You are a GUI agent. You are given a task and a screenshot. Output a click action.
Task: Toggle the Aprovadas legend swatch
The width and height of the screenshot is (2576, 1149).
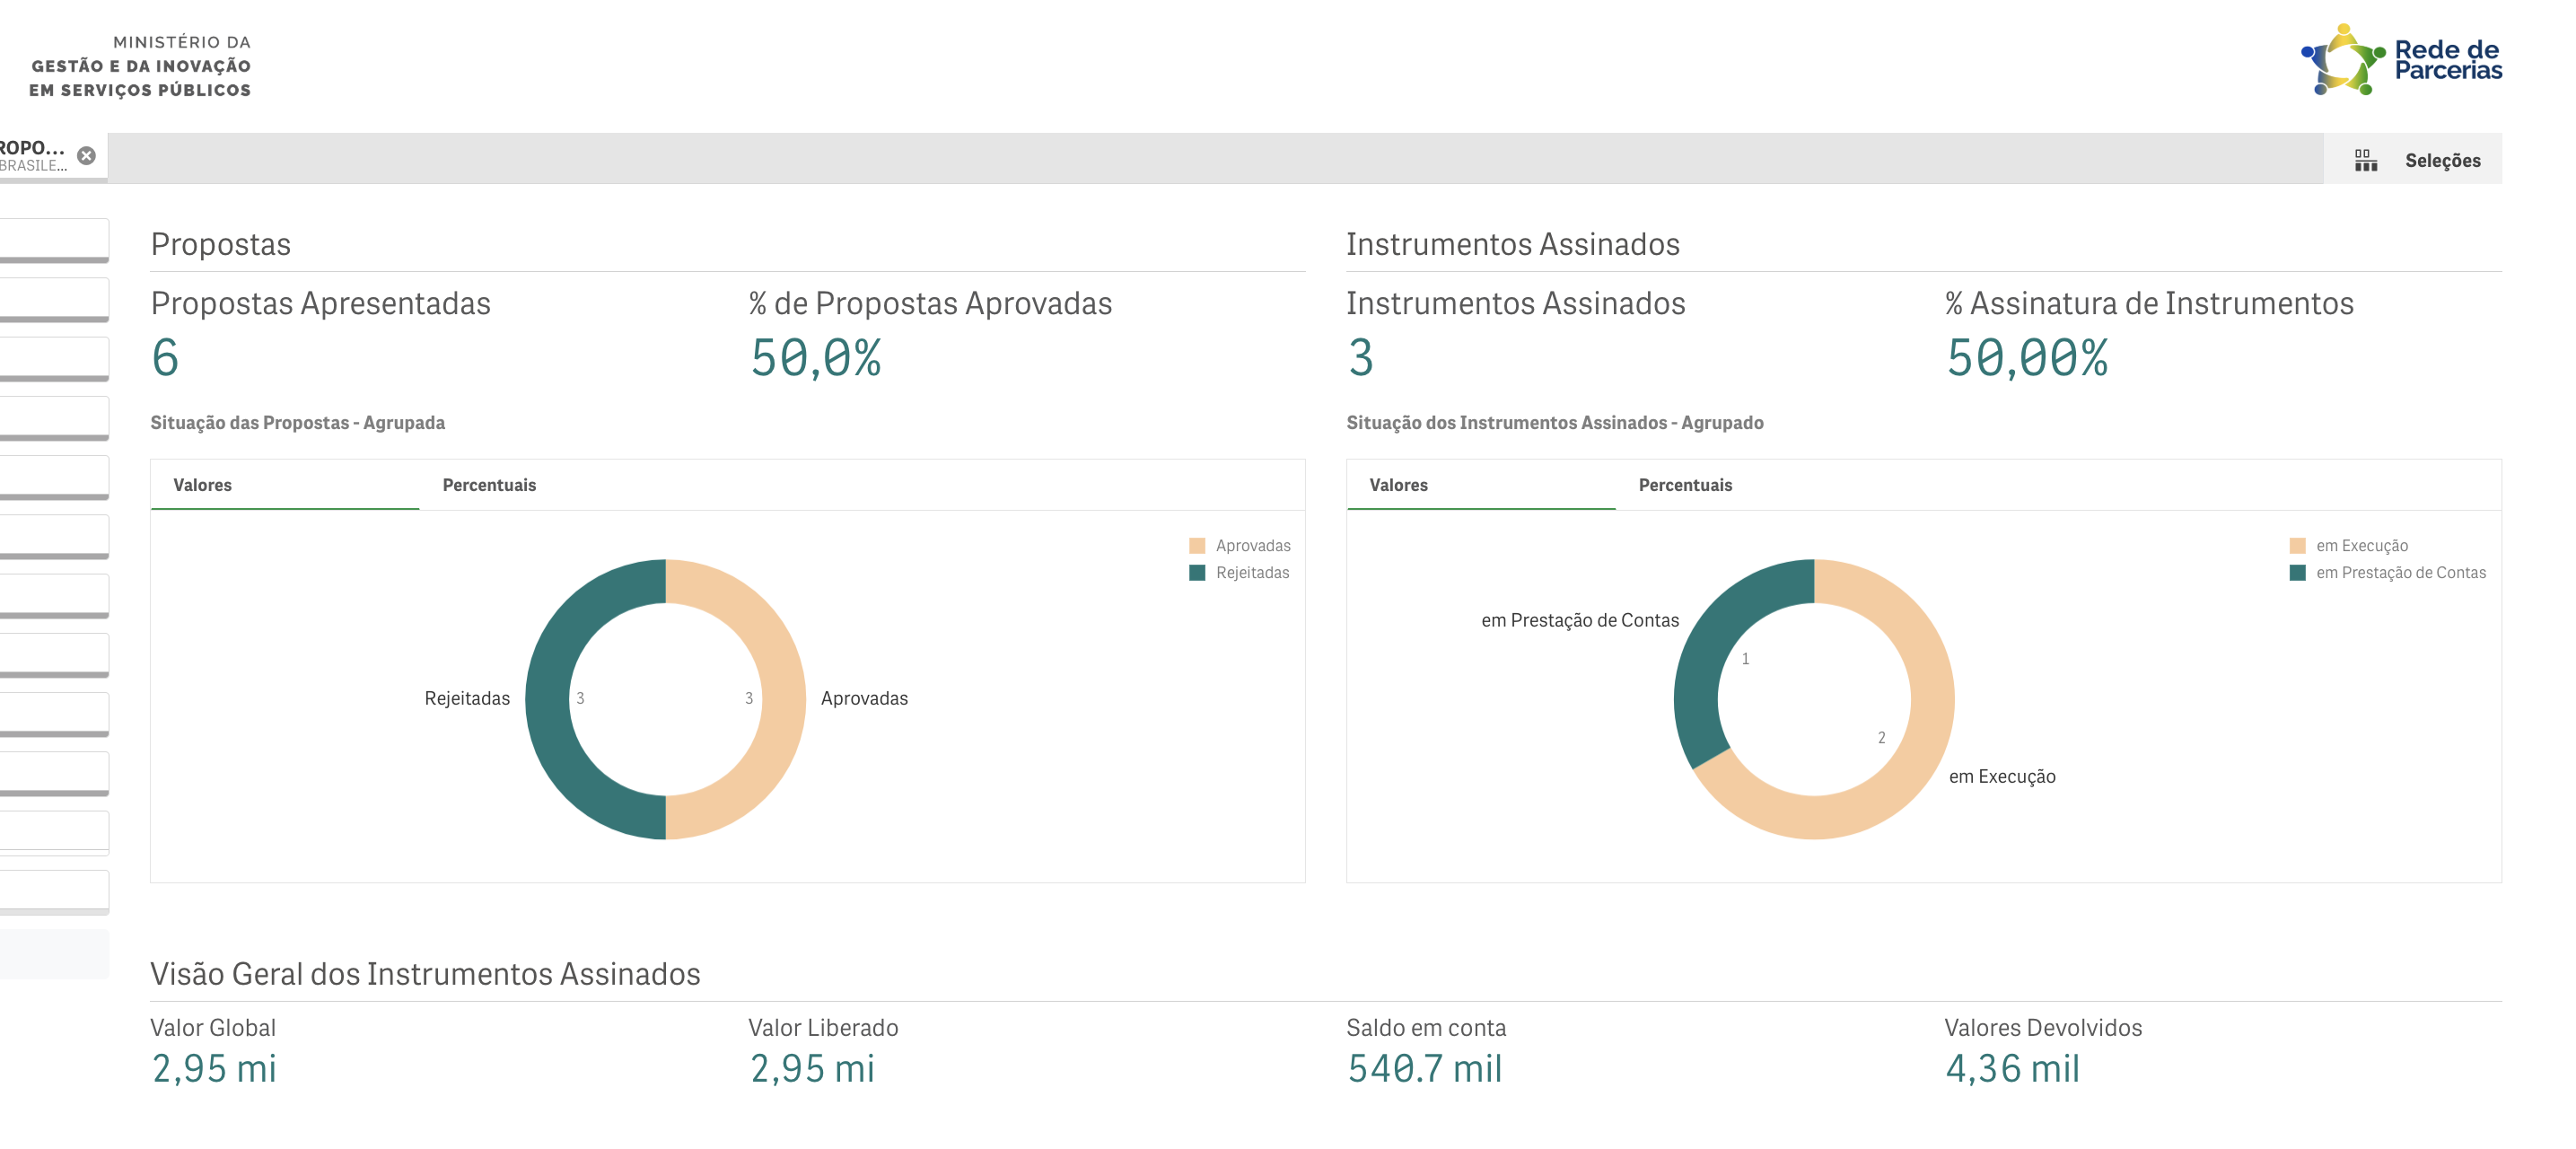(x=1197, y=546)
